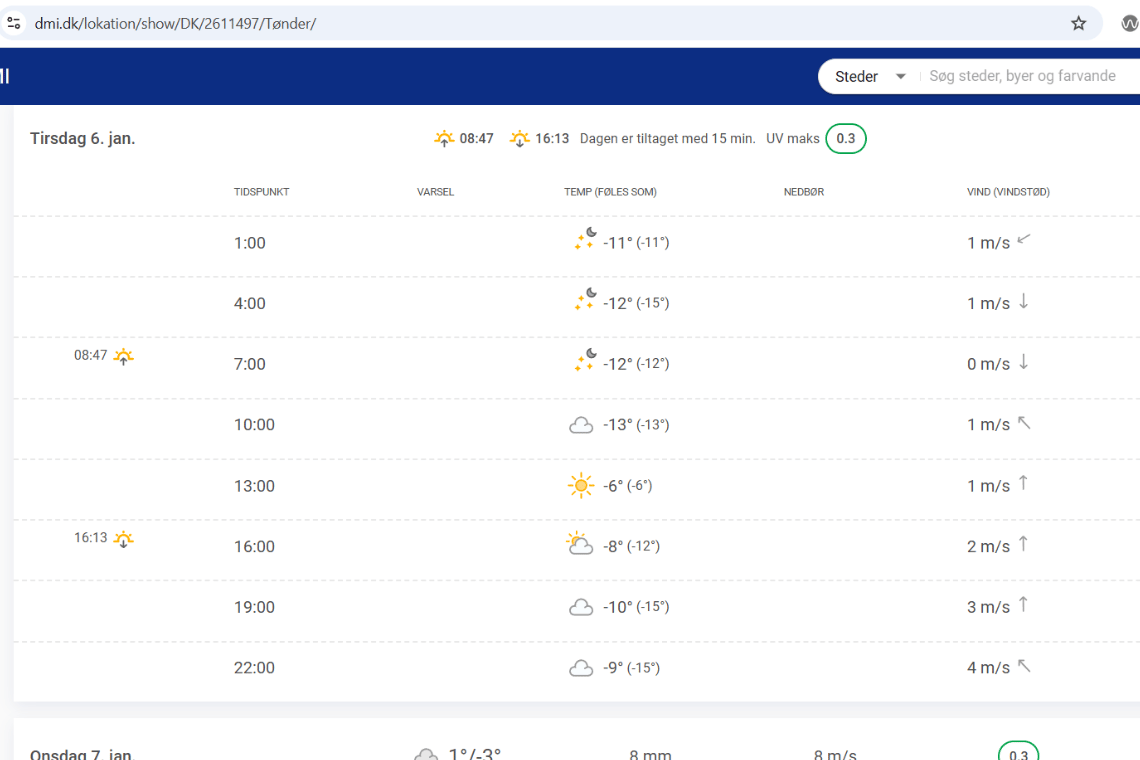Screen dimensions: 1140x760
Task: Click the browser profile icon at top right
Action: pyautogui.click(x=1129, y=23)
